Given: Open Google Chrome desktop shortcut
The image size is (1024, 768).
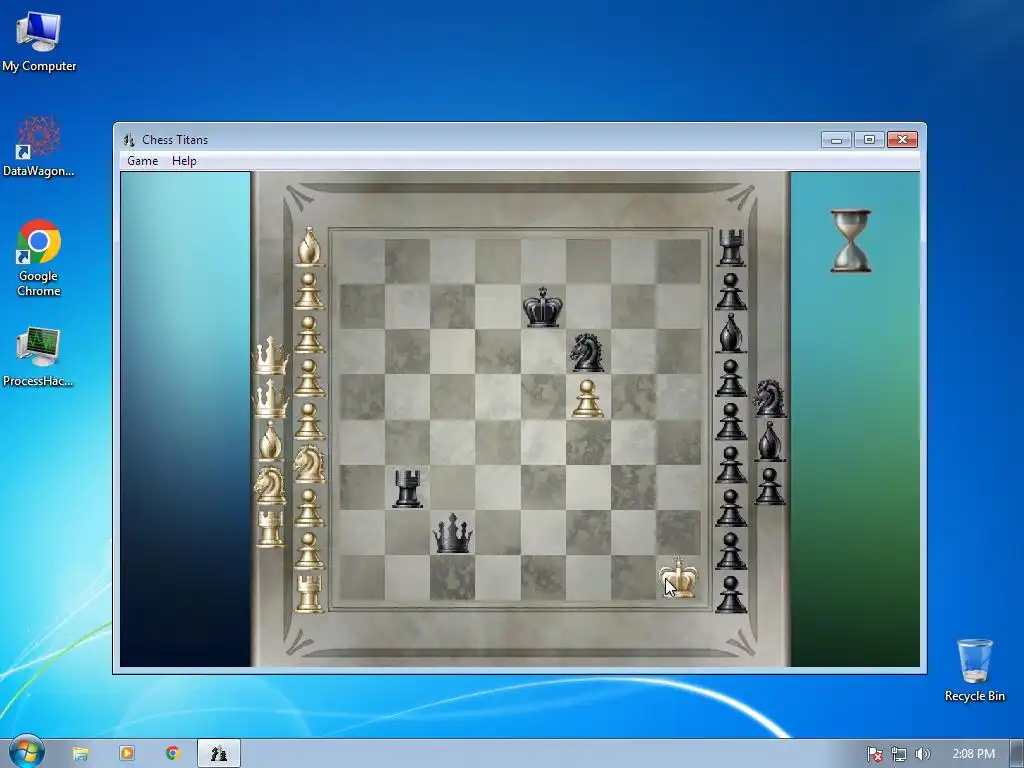Looking at the screenshot, I should click(39, 259).
